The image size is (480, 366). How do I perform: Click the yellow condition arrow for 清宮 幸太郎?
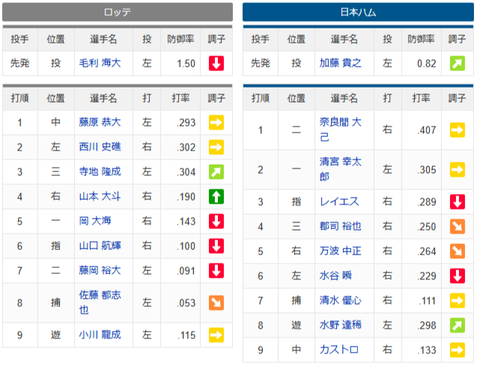coord(457,170)
